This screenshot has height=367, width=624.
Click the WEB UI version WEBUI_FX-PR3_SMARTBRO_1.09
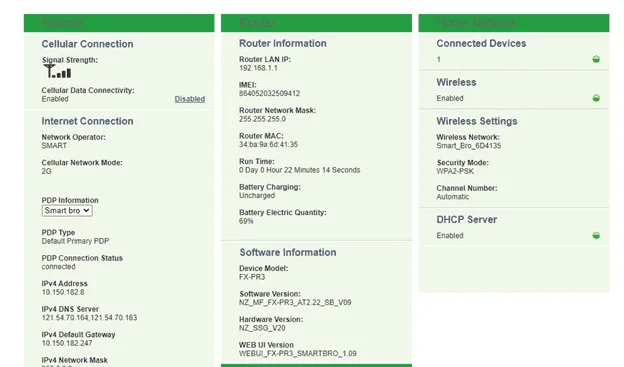pos(298,353)
